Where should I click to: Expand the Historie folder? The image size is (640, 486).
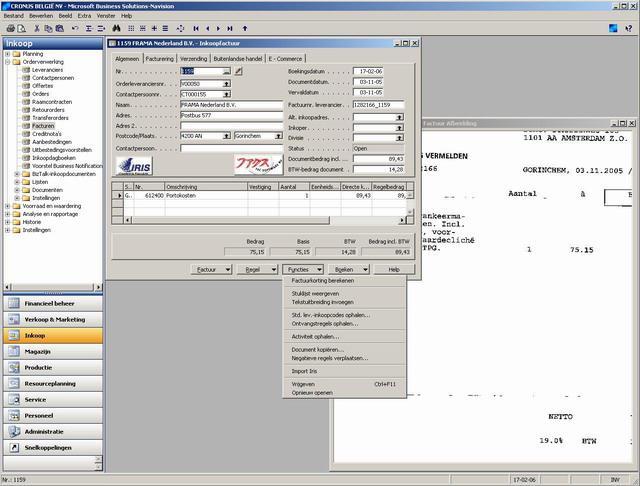tap(7, 222)
